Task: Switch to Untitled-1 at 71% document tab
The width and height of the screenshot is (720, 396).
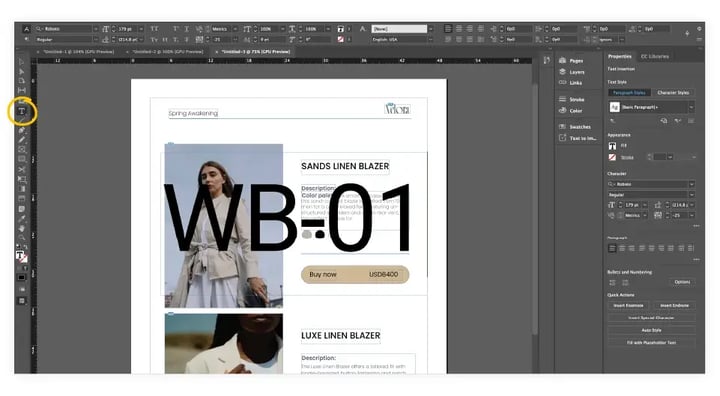Action: point(256,52)
